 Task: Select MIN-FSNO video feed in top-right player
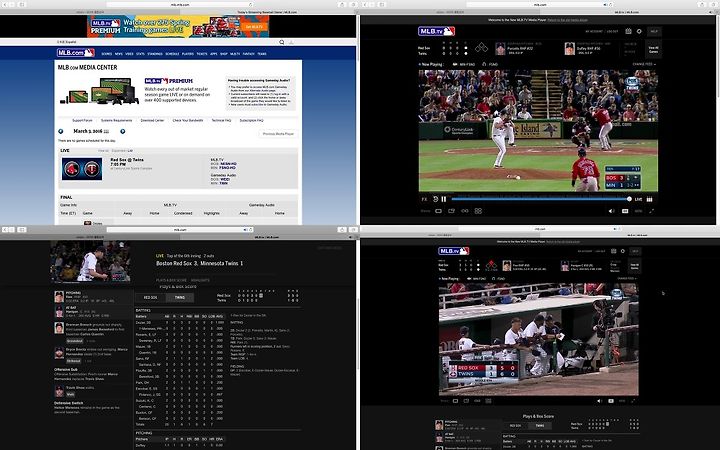[464, 64]
